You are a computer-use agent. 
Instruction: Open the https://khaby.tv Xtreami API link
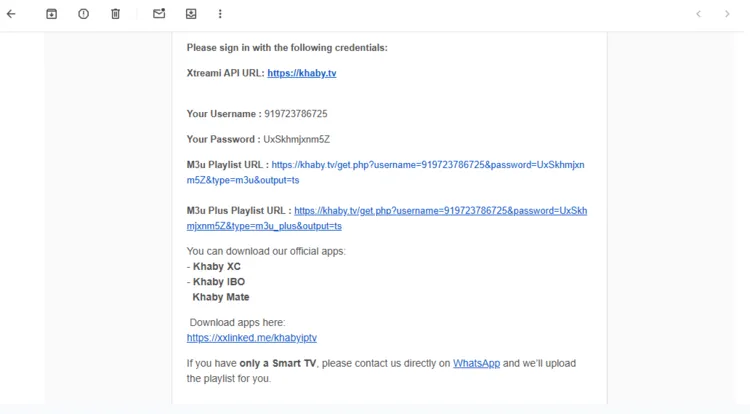302,73
